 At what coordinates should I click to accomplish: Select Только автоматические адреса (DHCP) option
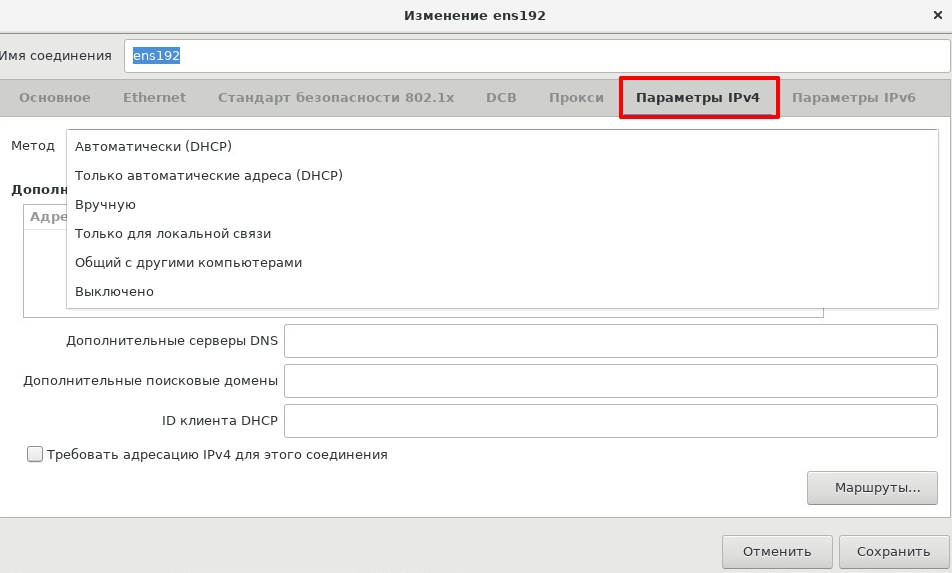pos(502,175)
